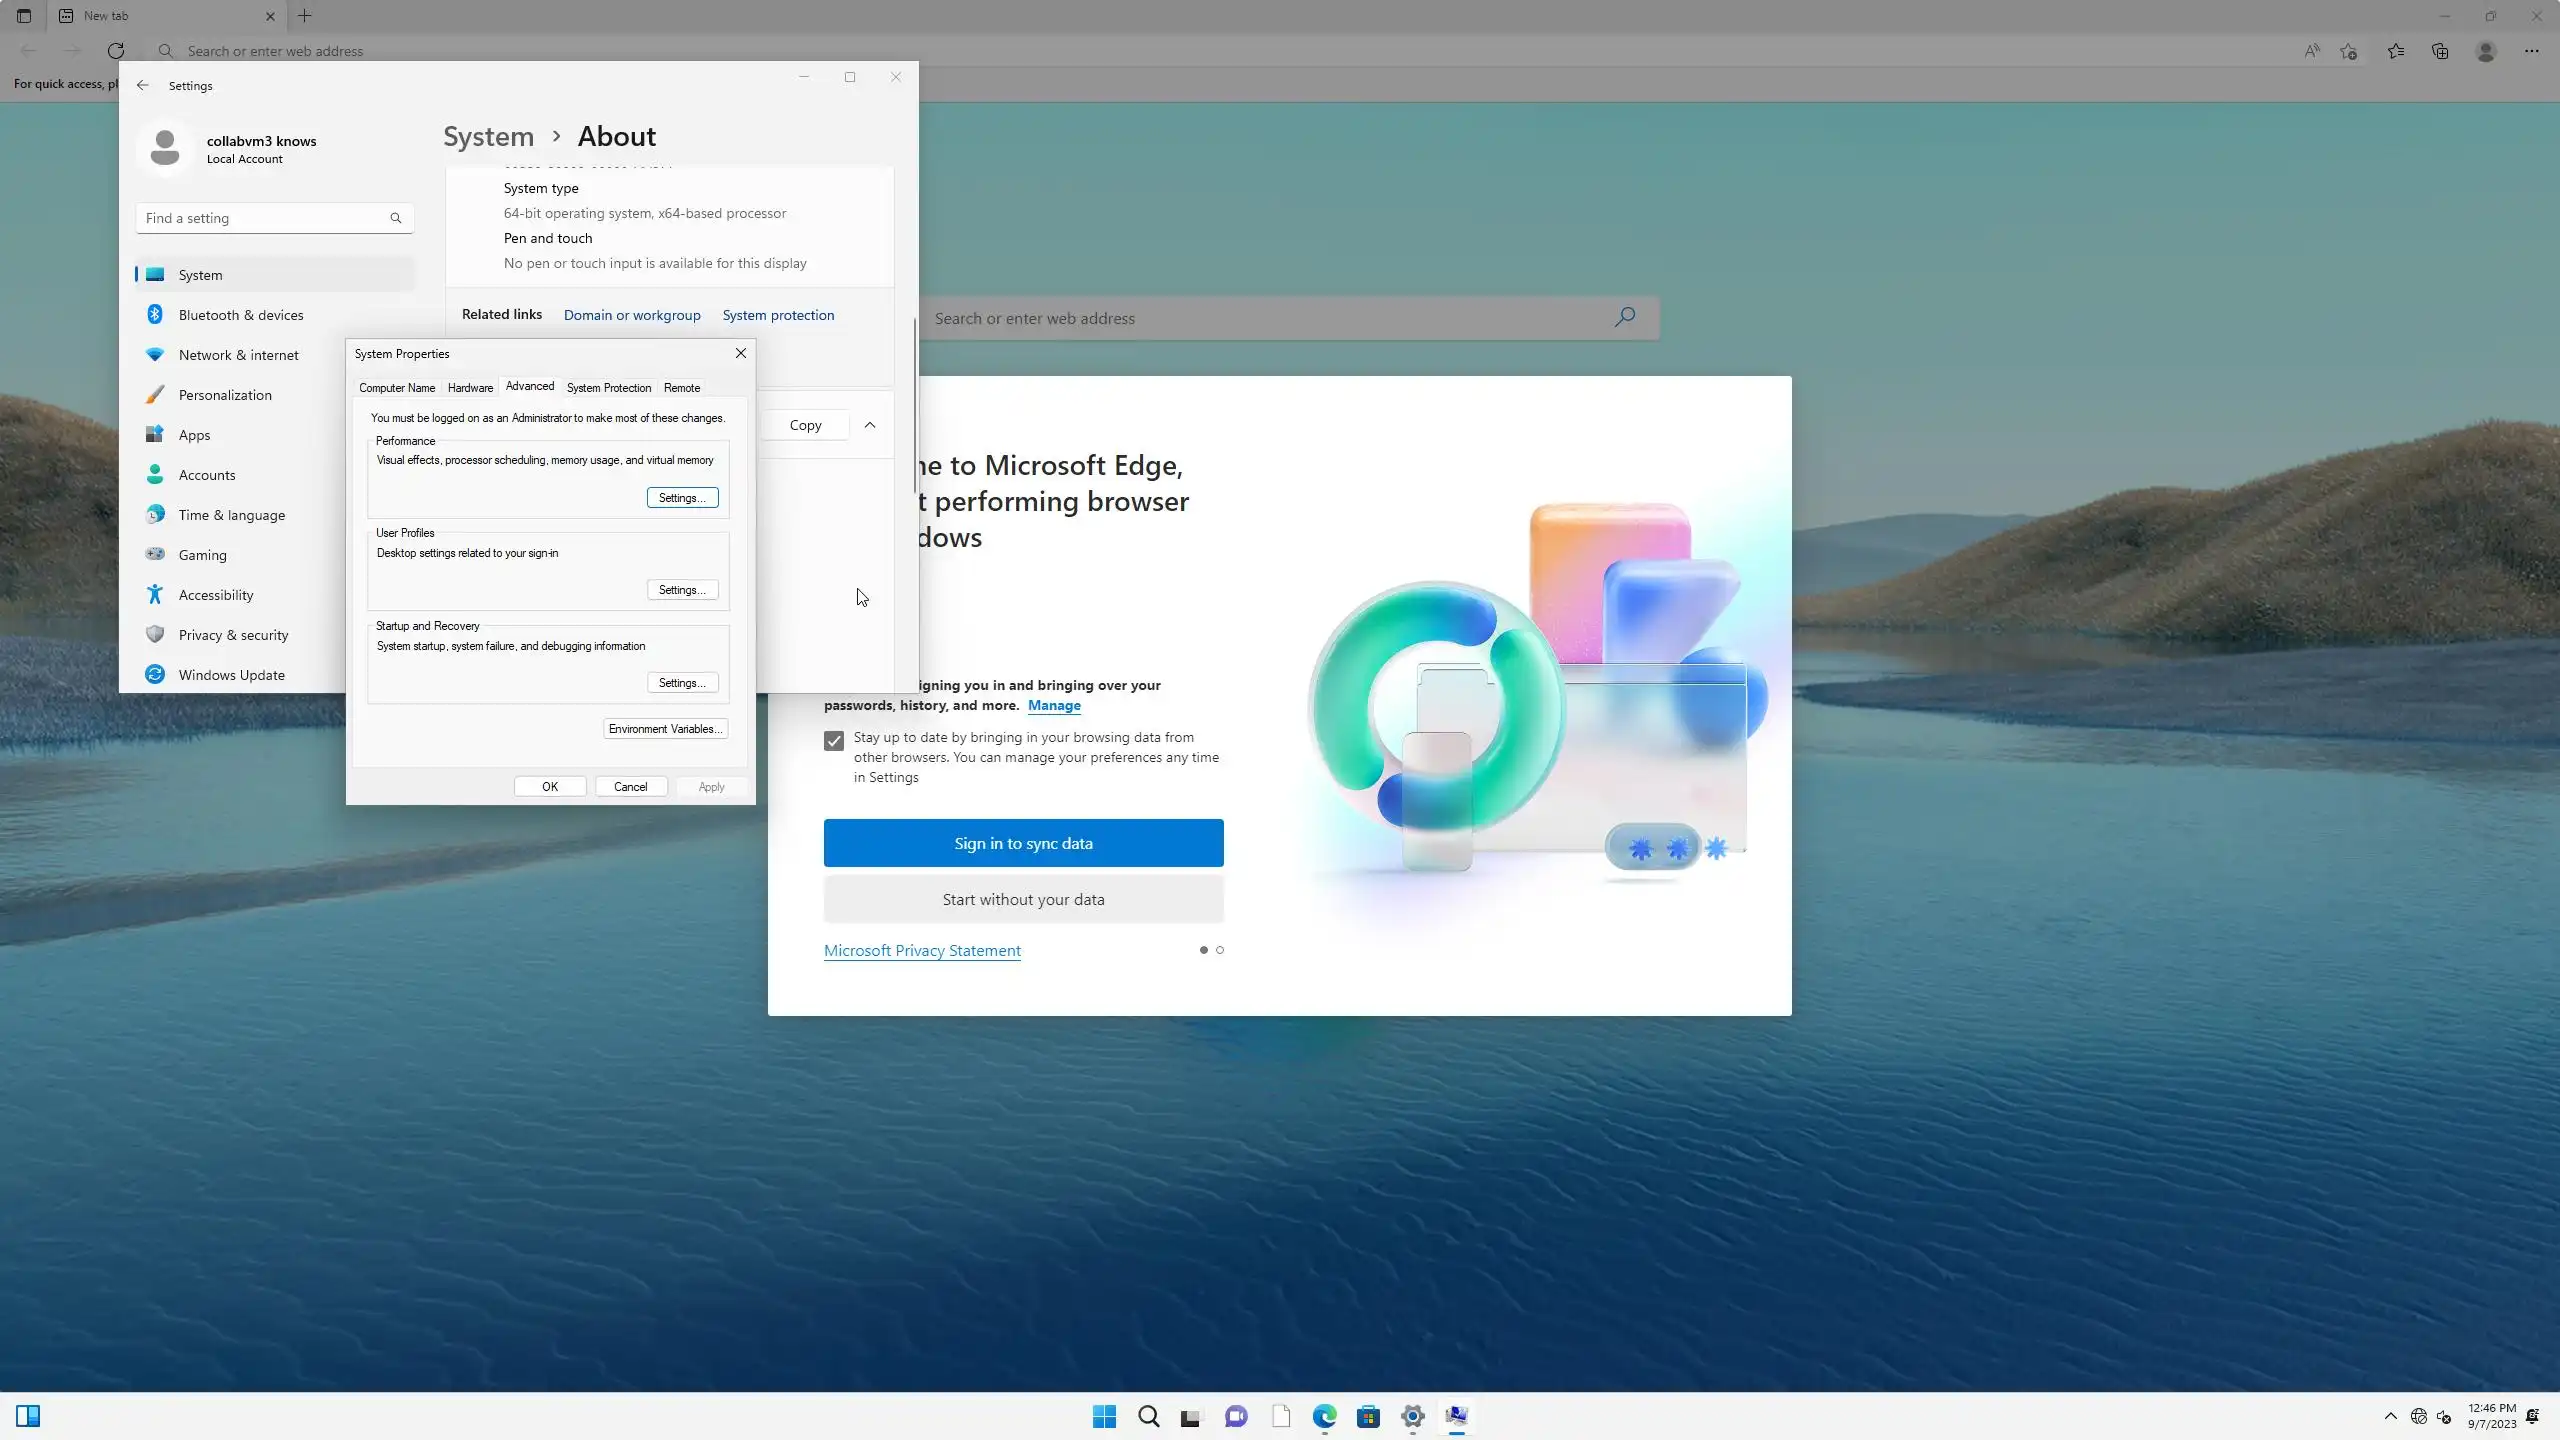Uncheck the browsing data import checkbox
The width and height of the screenshot is (2560, 1440).
pyautogui.click(x=834, y=741)
